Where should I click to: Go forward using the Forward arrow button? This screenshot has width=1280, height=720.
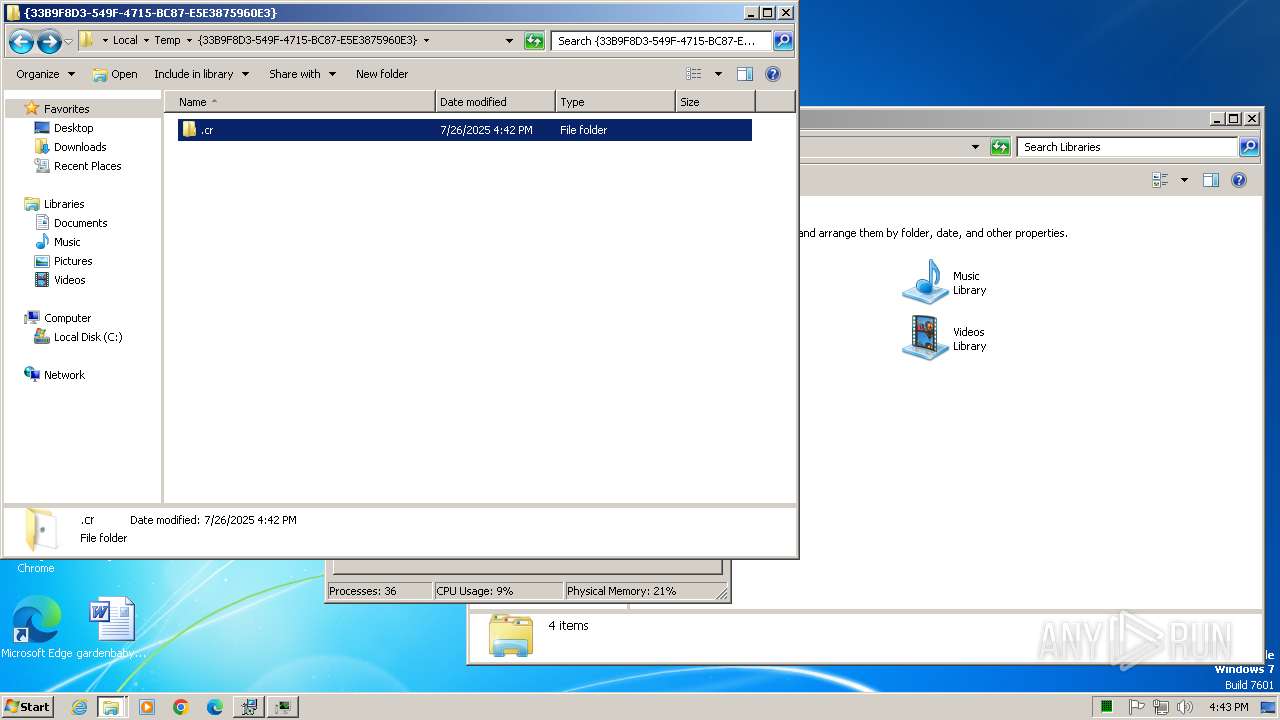coord(49,41)
